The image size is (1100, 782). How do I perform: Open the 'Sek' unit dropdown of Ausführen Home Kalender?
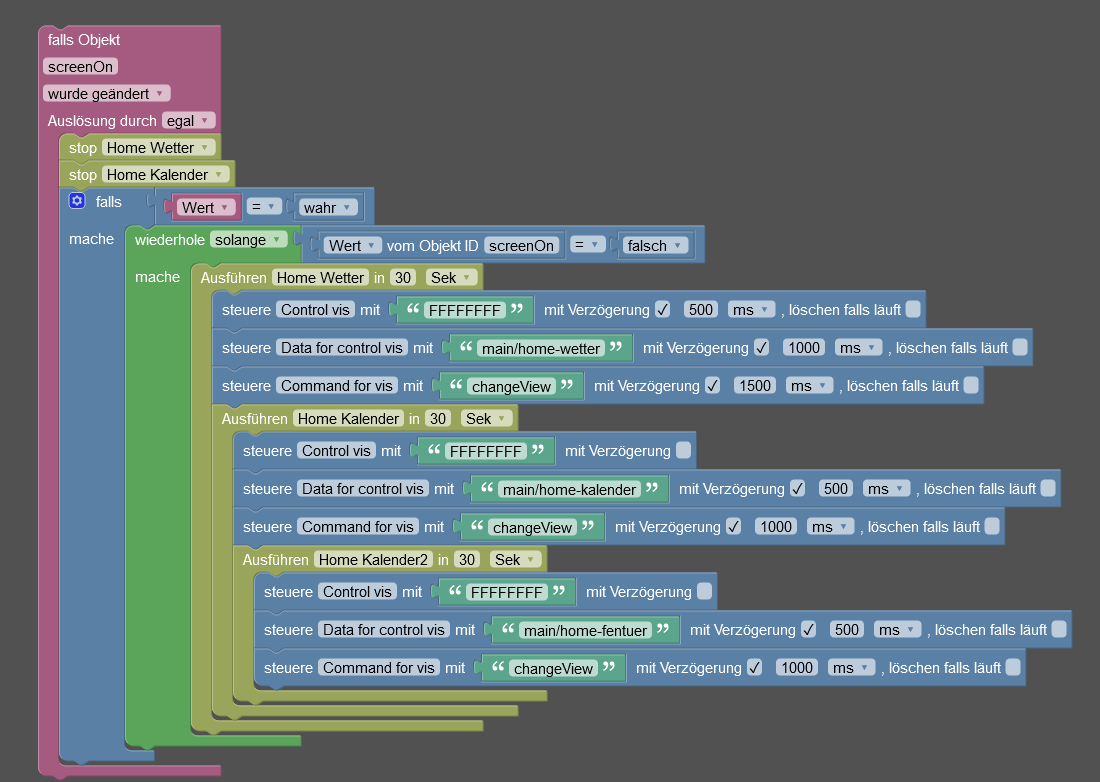pos(486,419)
